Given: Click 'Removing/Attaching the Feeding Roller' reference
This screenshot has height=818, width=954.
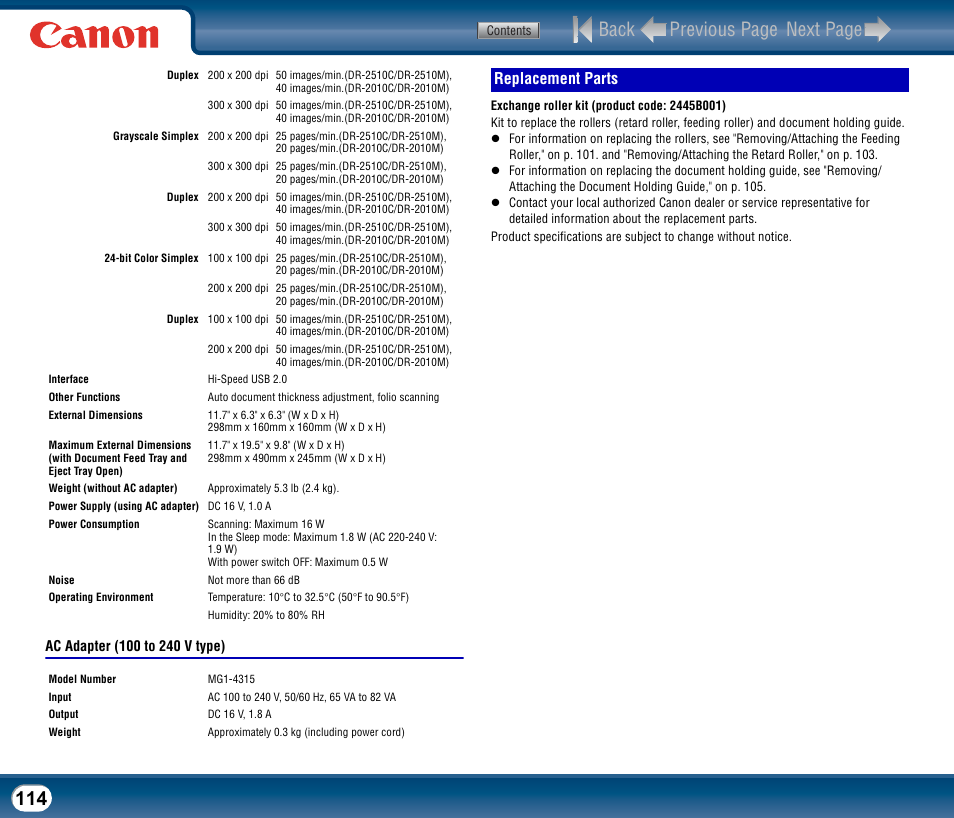Looking at the screenshot, I should [704, 147].
